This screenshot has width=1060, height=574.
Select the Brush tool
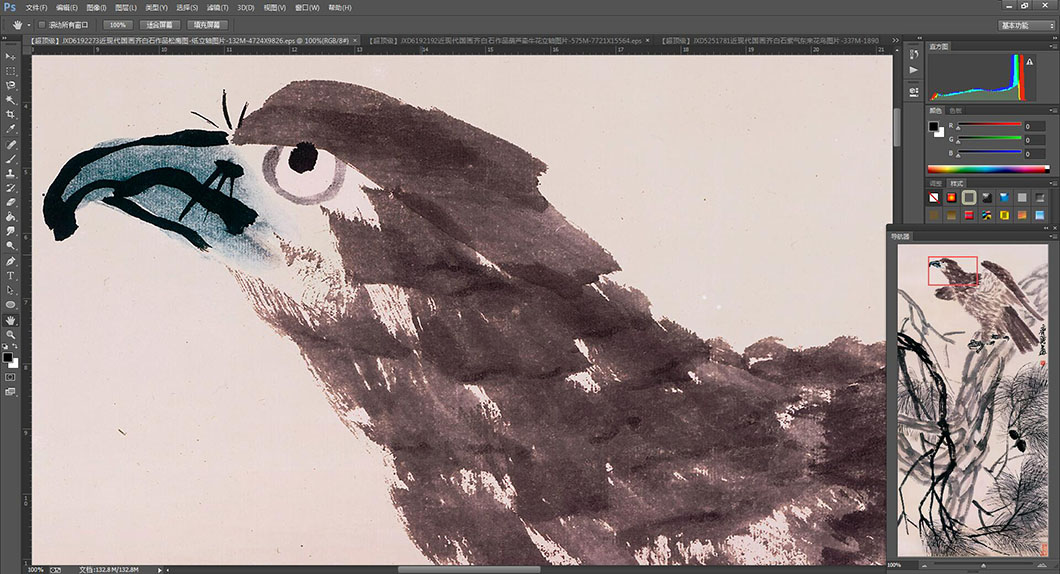pyautogui.click(x=10, y=160)
